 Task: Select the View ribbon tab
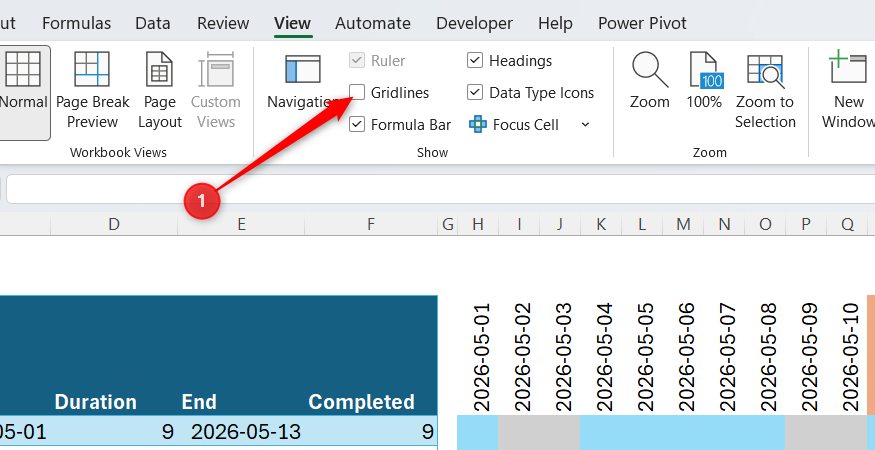coord(292,23)
